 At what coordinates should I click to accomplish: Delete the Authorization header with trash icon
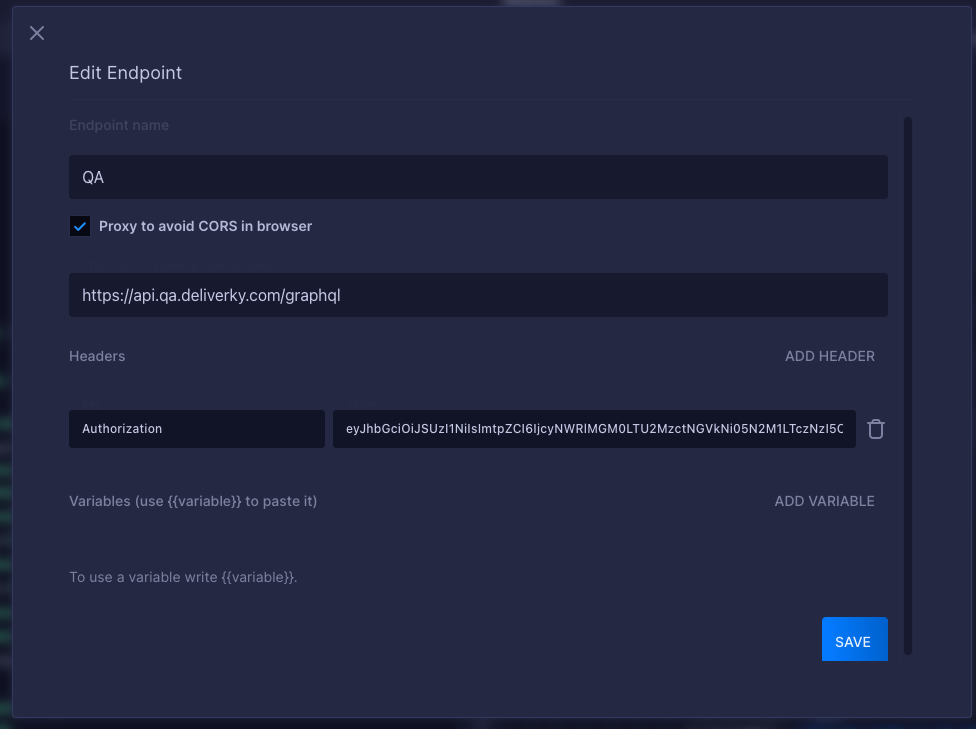point(876,429)
